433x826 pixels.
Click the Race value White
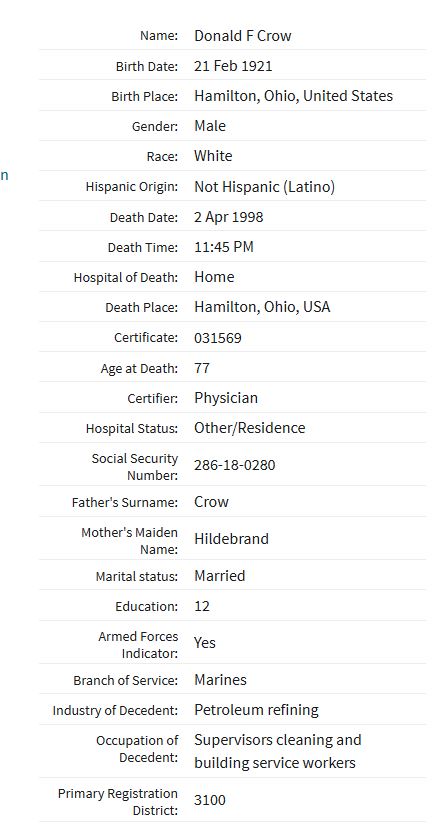click(x=213, y=156)
